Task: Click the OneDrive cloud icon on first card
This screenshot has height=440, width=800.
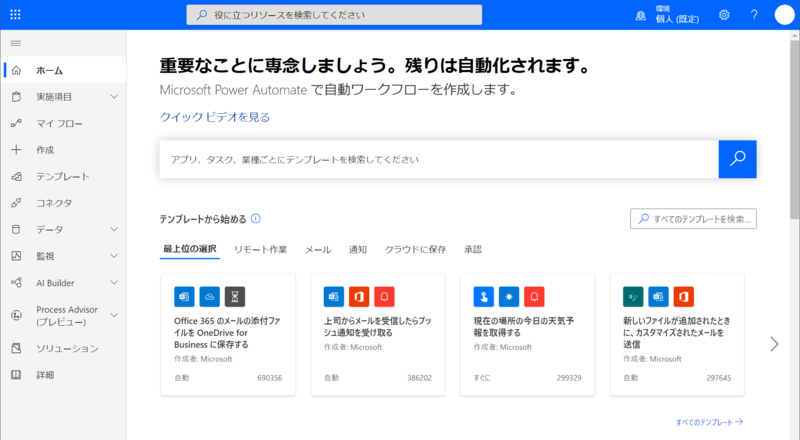Action: tap(209, 297)
